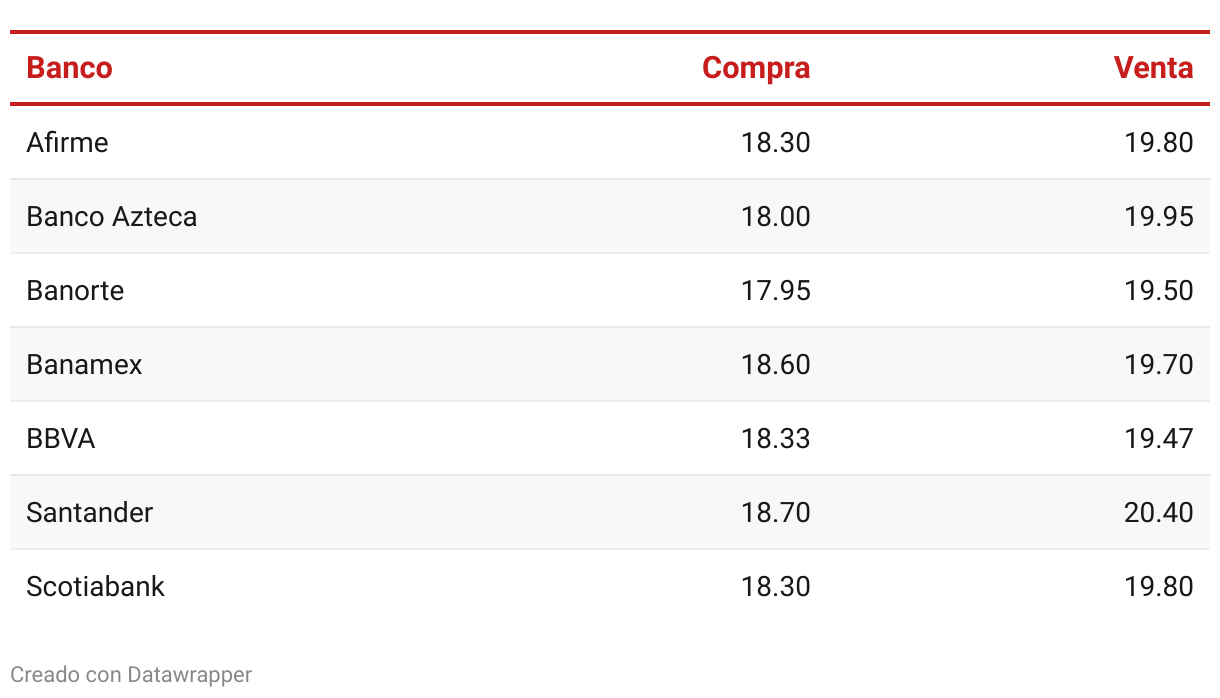The height and width of the screenshot is (698, 1220).
Task: Click the Banco column header
Action: [69, 68]
